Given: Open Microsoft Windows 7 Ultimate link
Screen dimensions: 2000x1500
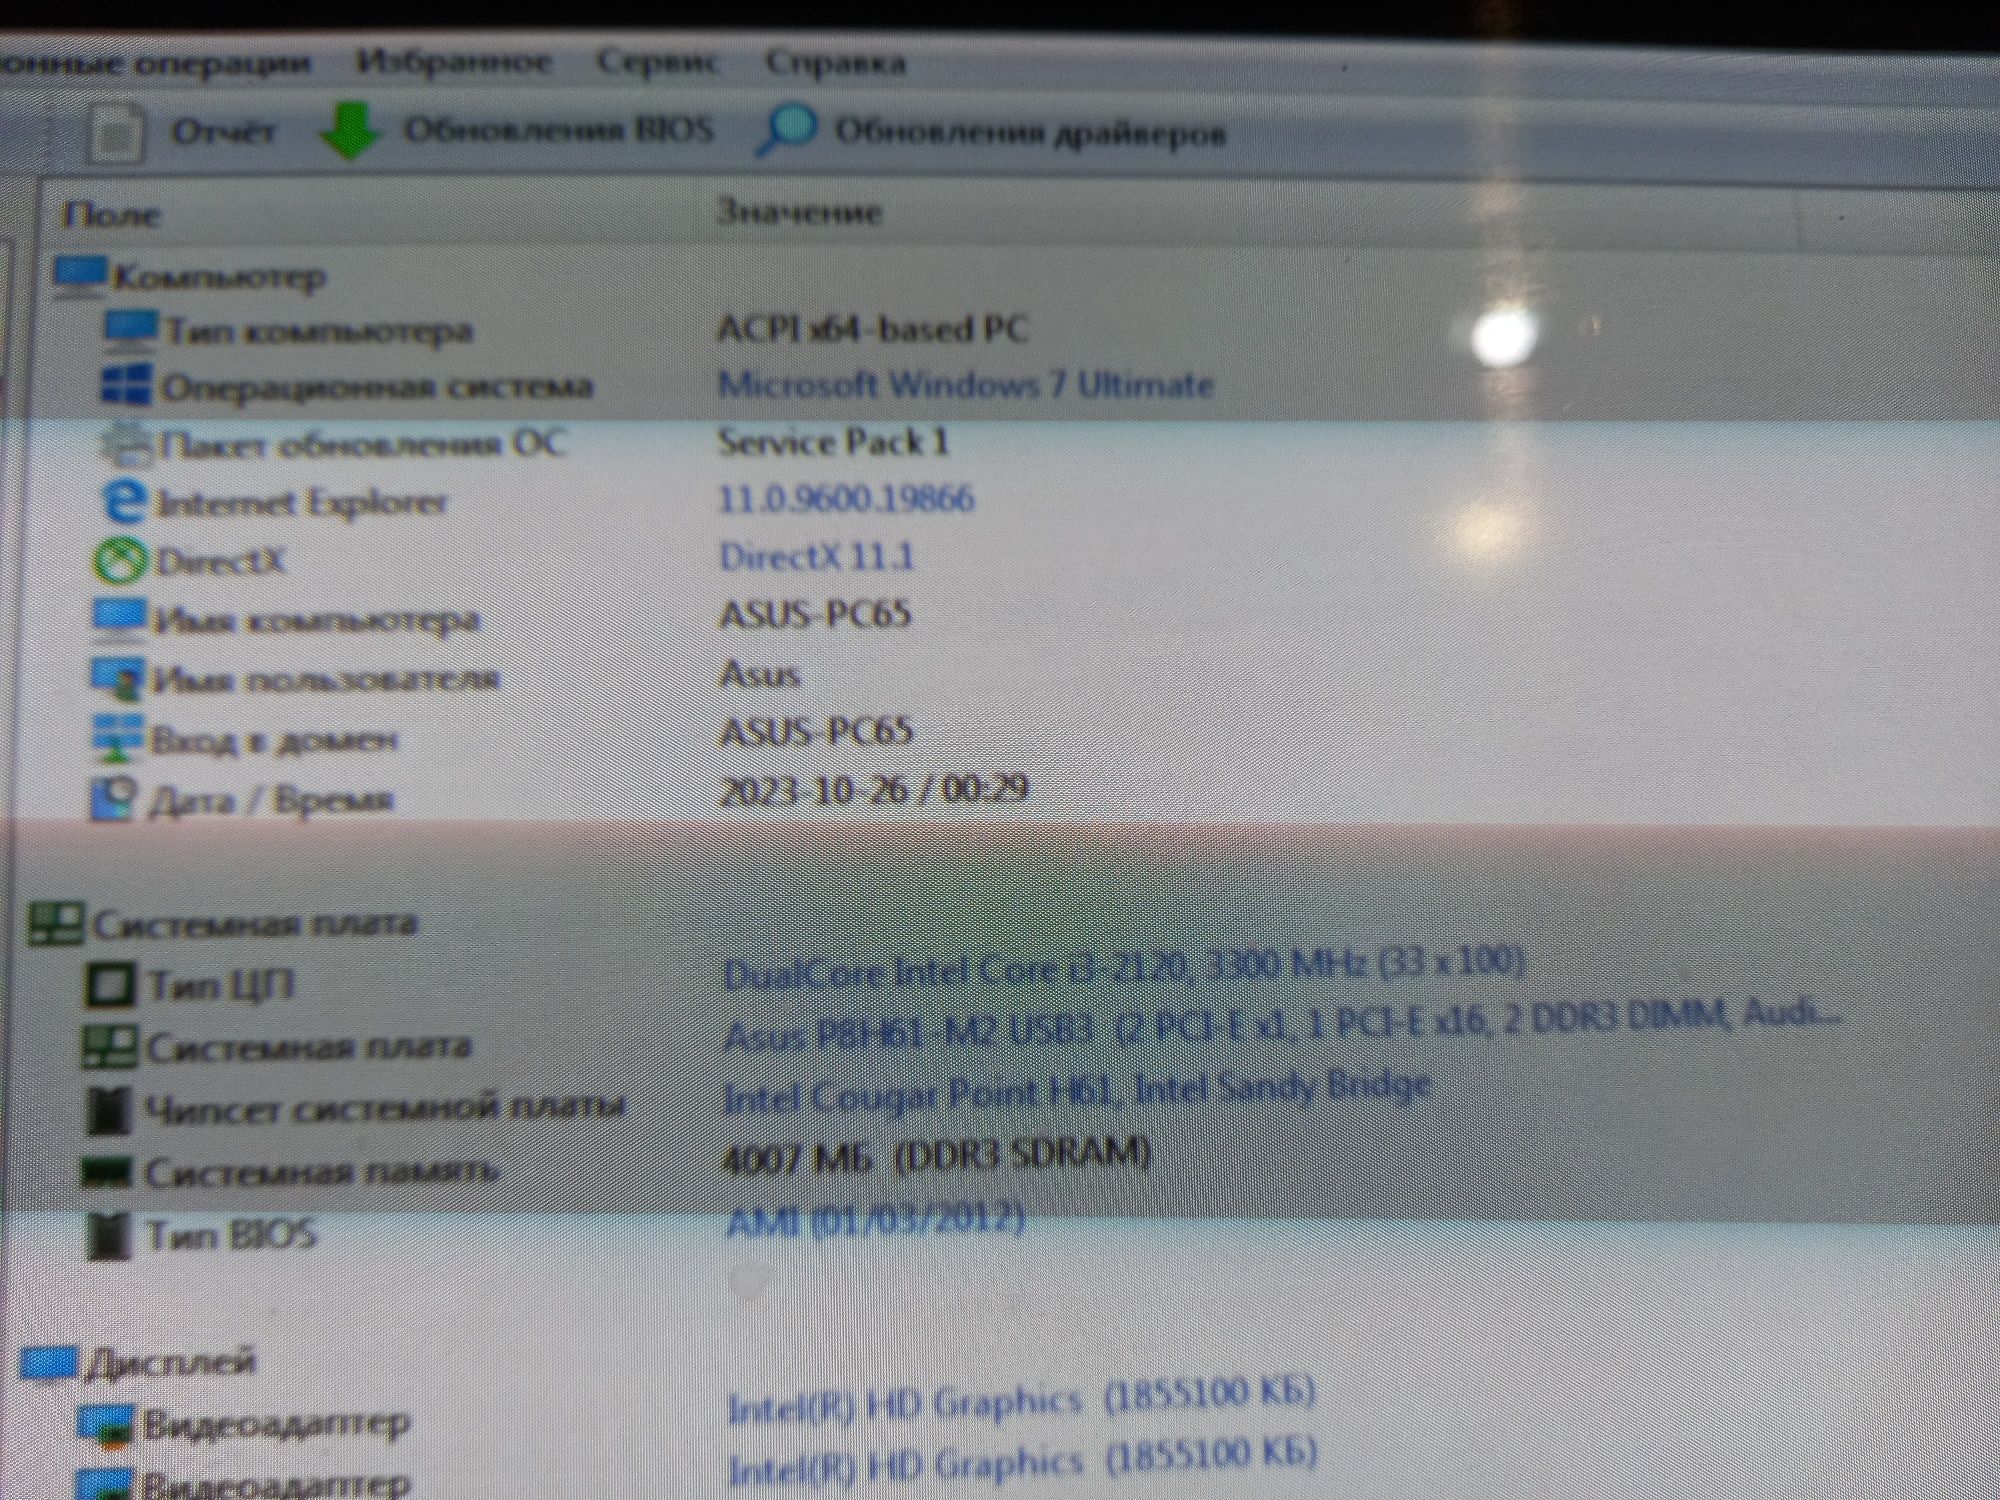Looking at the screenshot, I should (x=965, y=385).
